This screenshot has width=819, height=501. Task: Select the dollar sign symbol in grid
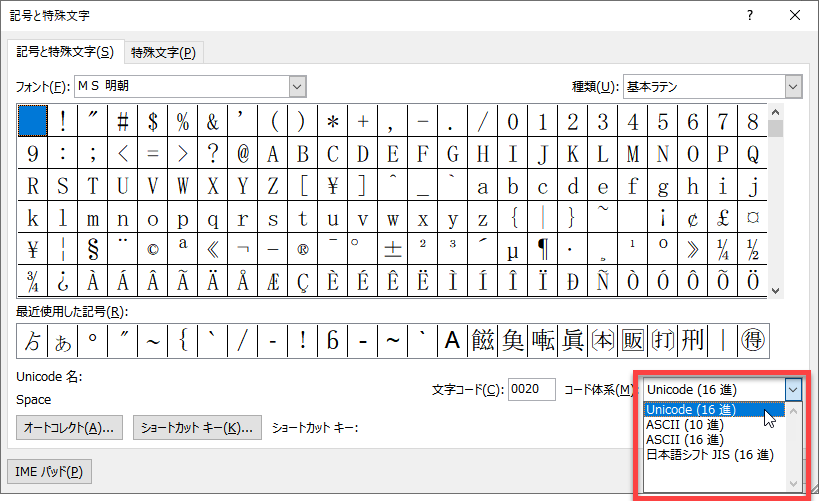coord(153,122)
